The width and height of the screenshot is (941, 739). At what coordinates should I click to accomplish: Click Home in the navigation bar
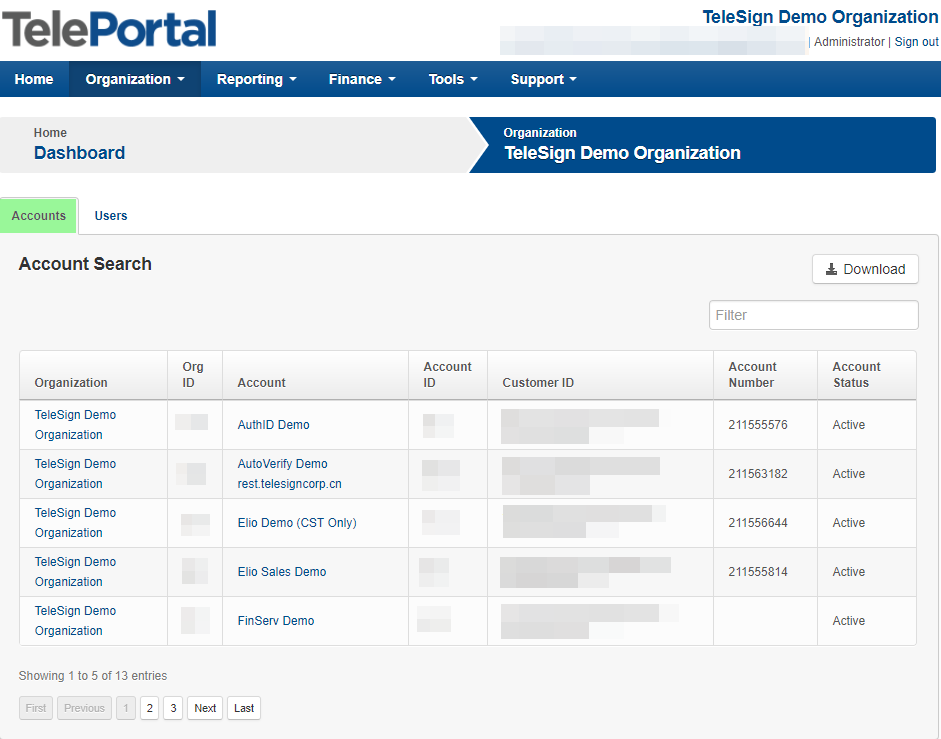34,79
